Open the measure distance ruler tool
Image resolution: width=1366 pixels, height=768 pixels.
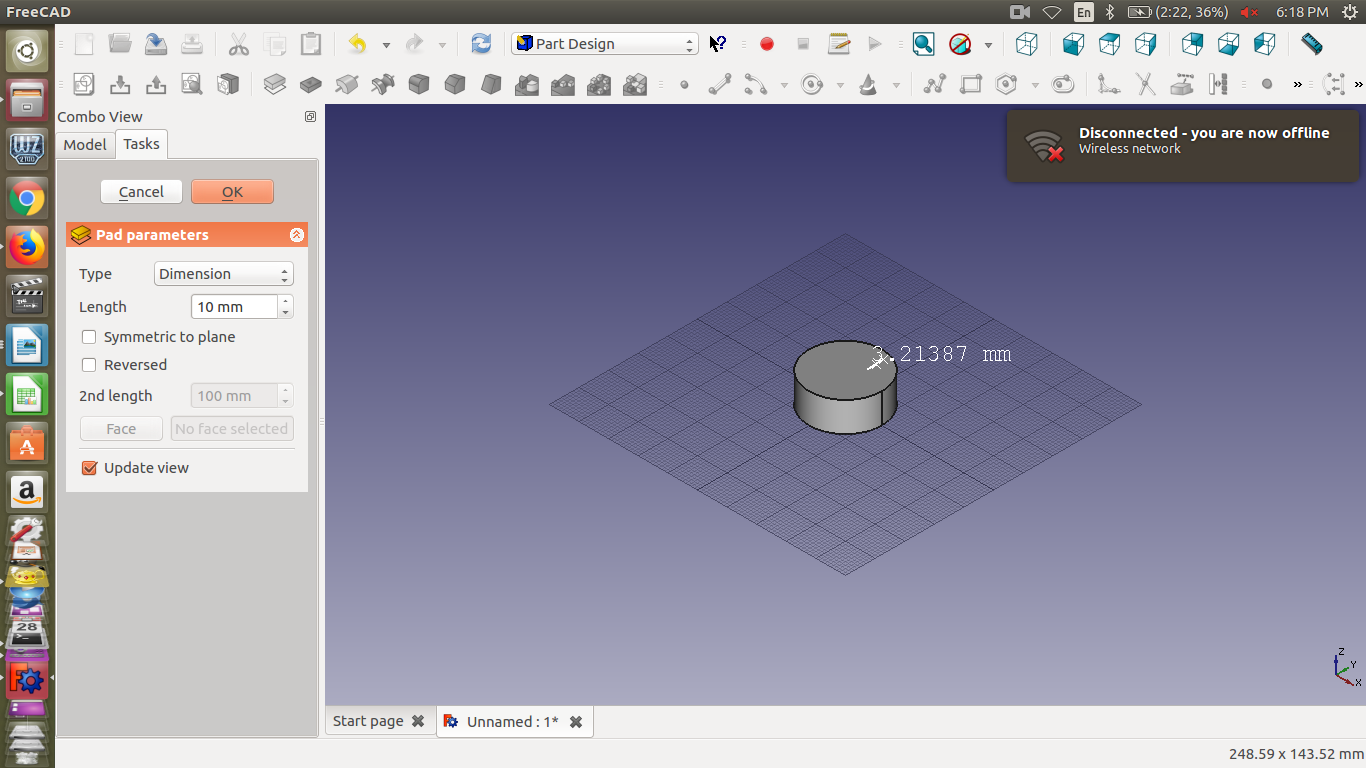1311,44
